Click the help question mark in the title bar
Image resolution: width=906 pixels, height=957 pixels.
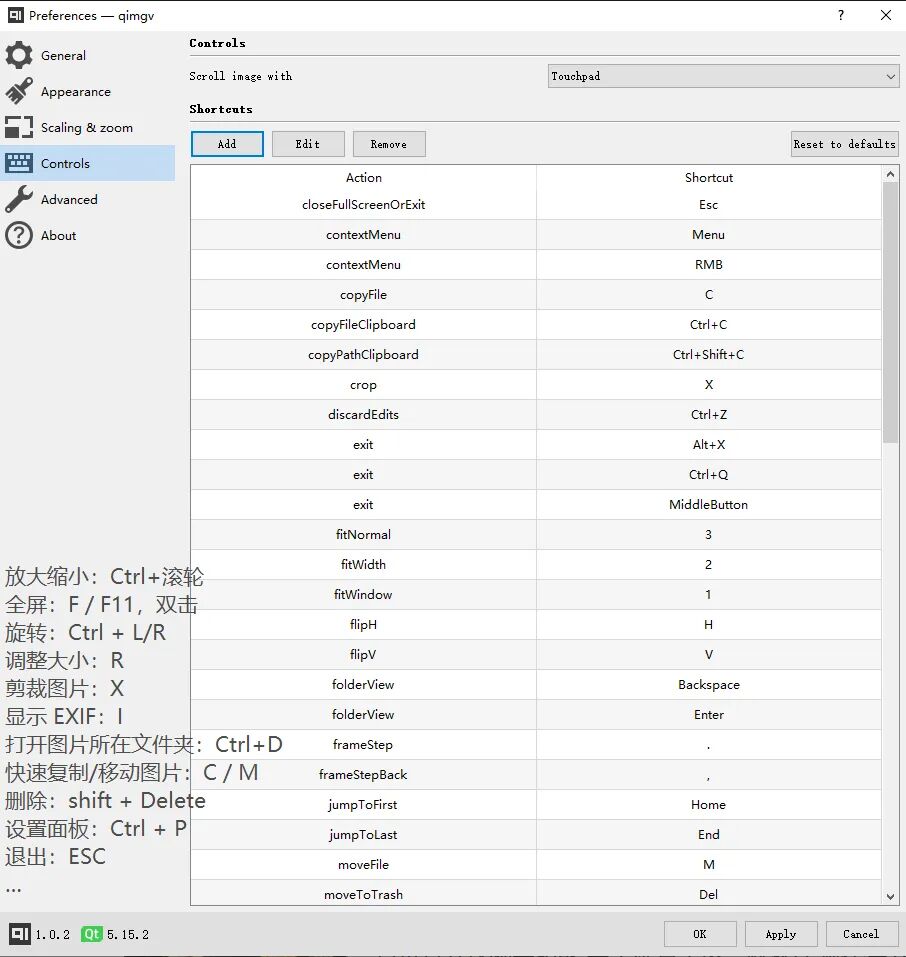[841, 15]
